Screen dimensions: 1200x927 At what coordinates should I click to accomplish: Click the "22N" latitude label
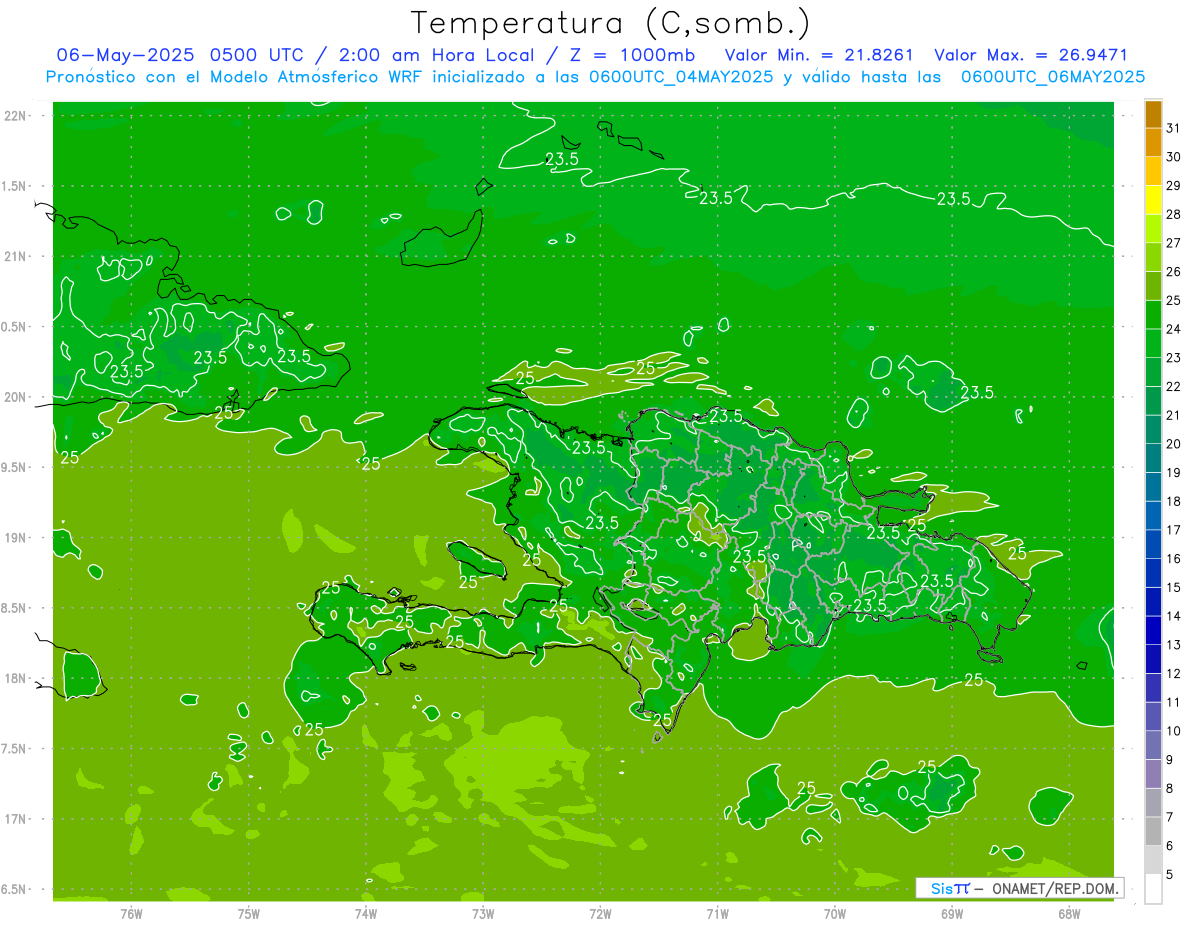click(x=17, y=115)
